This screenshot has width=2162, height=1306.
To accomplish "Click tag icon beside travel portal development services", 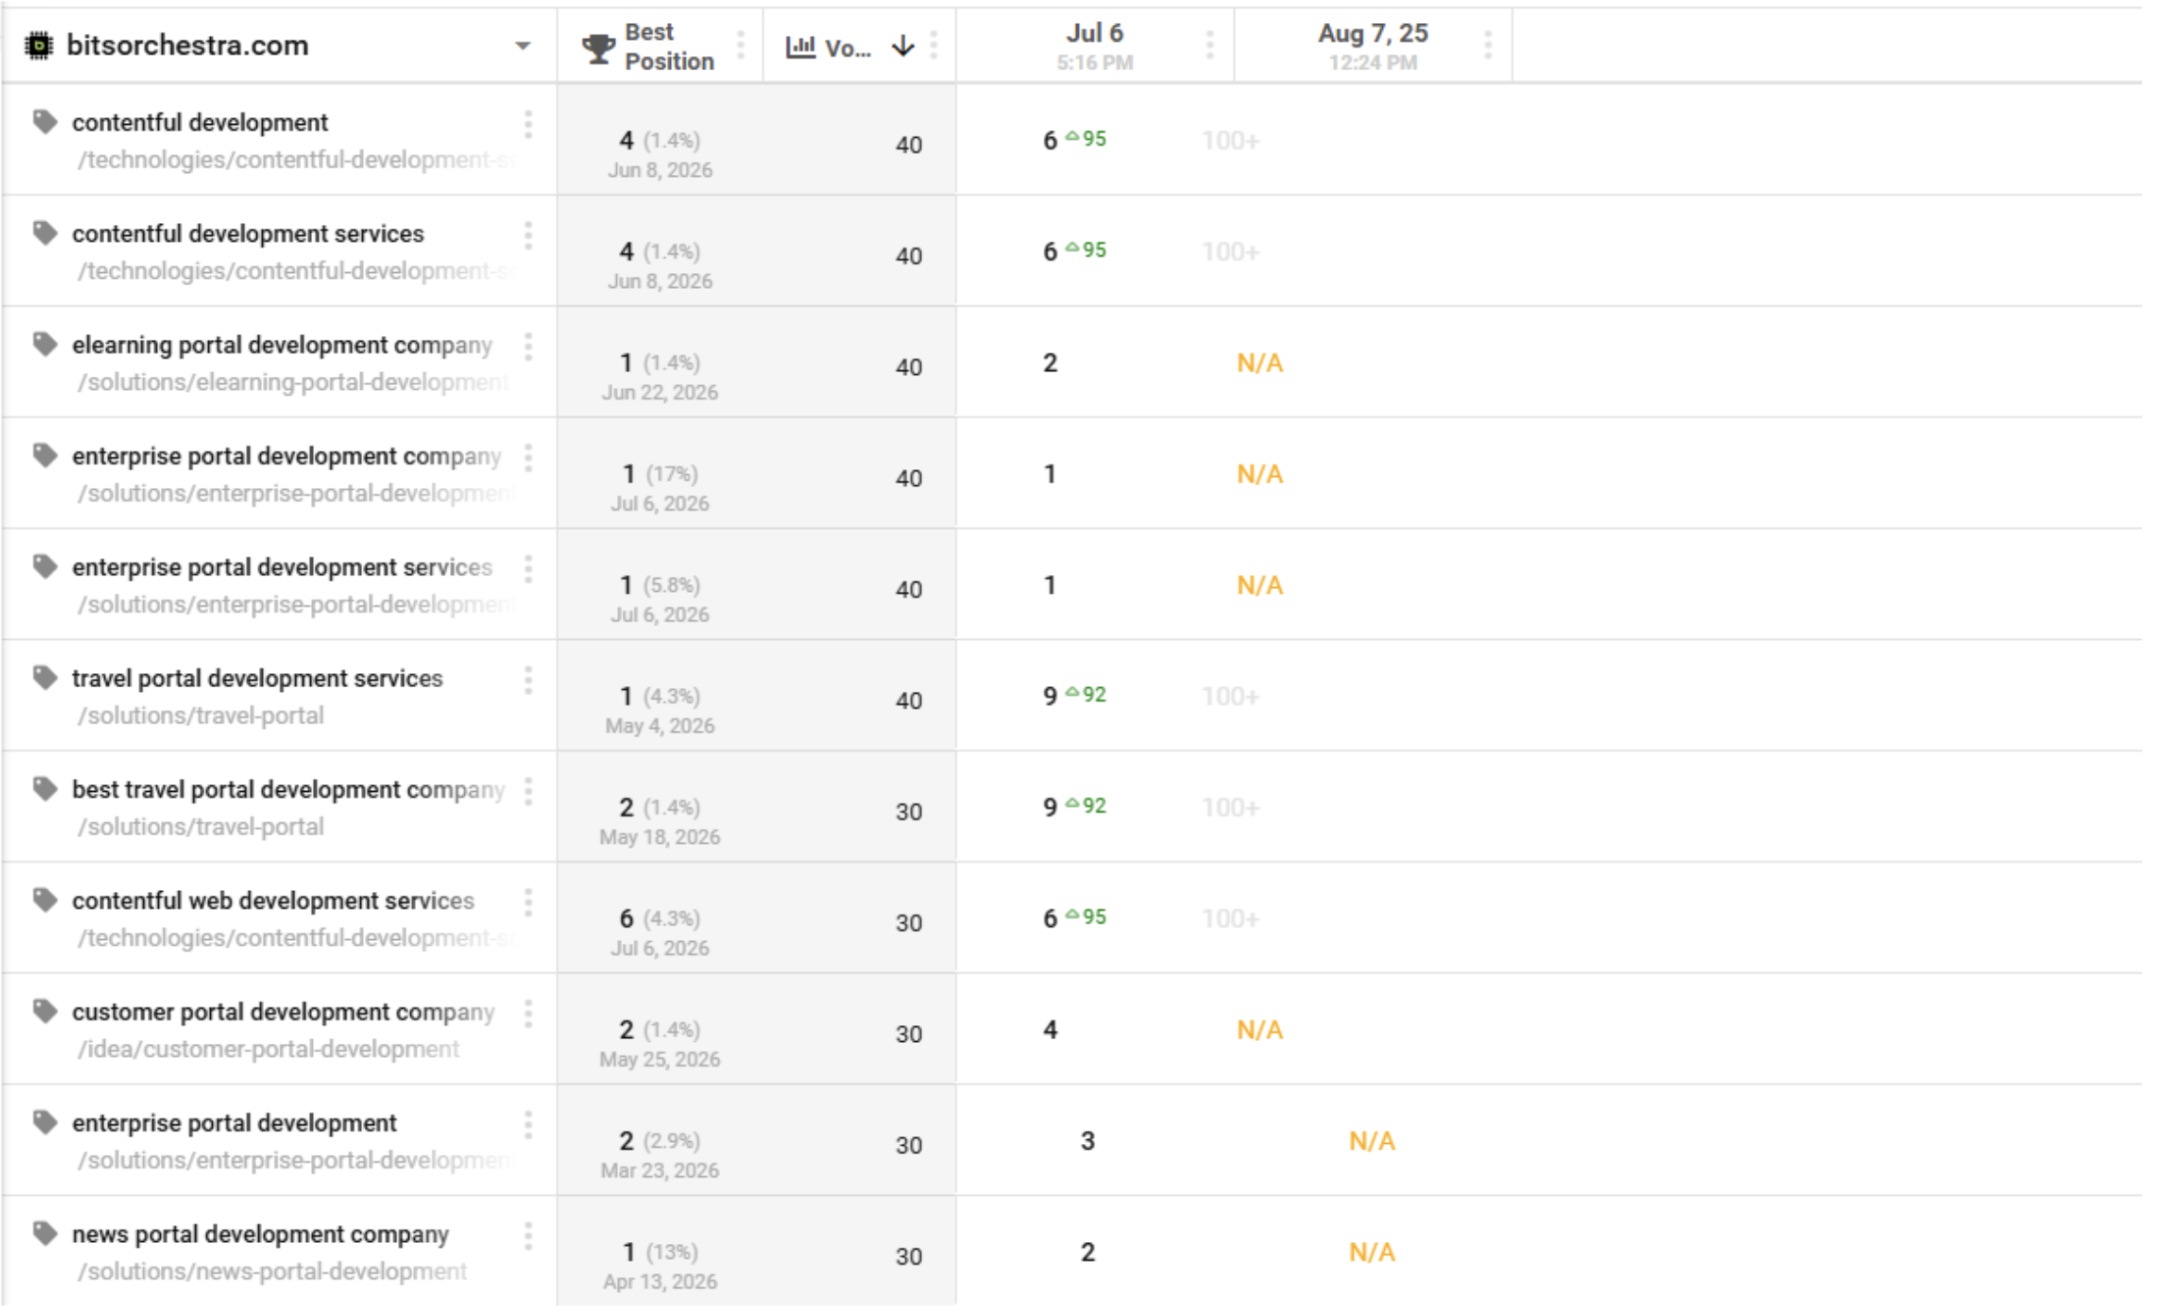I will tap(45, 678).
